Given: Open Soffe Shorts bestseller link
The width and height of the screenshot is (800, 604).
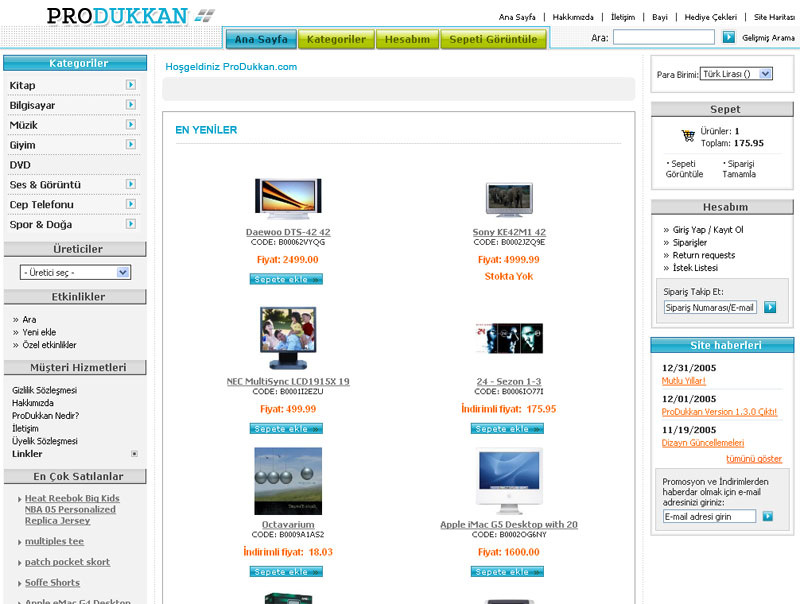Looking at the screenshot, I should tap(53, 583).
